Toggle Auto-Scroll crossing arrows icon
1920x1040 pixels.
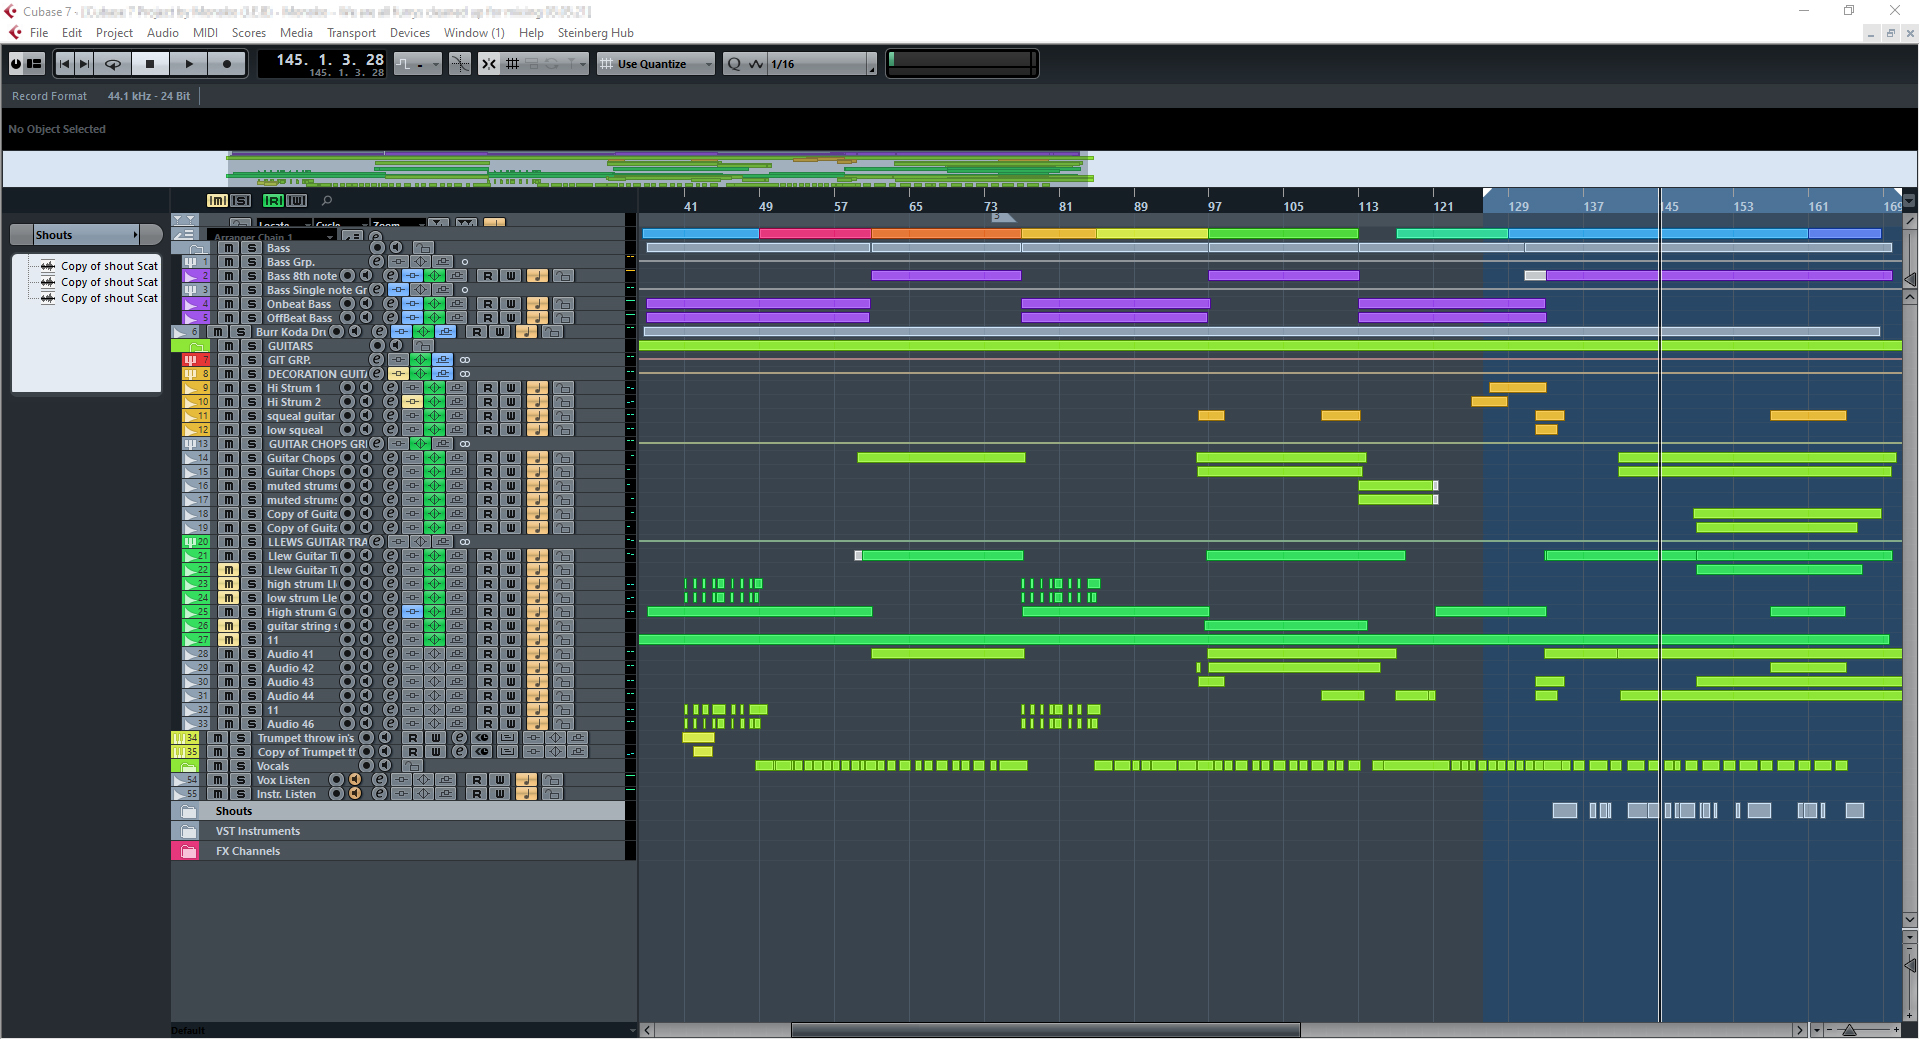point(488,64)
